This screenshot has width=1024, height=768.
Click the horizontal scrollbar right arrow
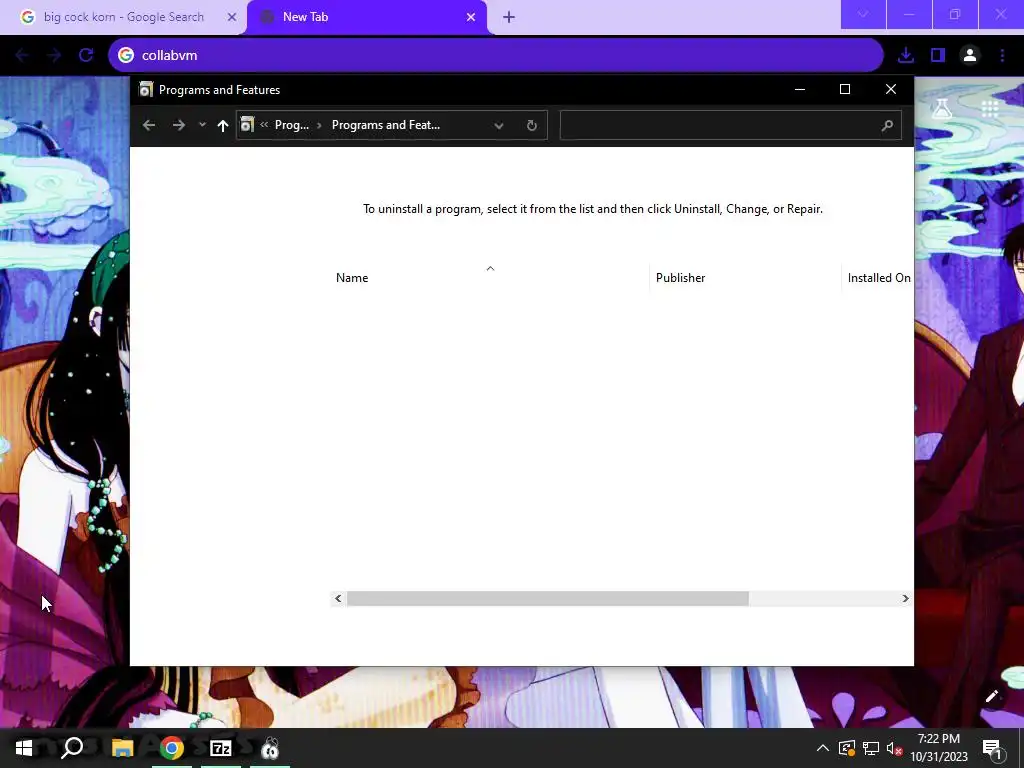tap(905, 598)
